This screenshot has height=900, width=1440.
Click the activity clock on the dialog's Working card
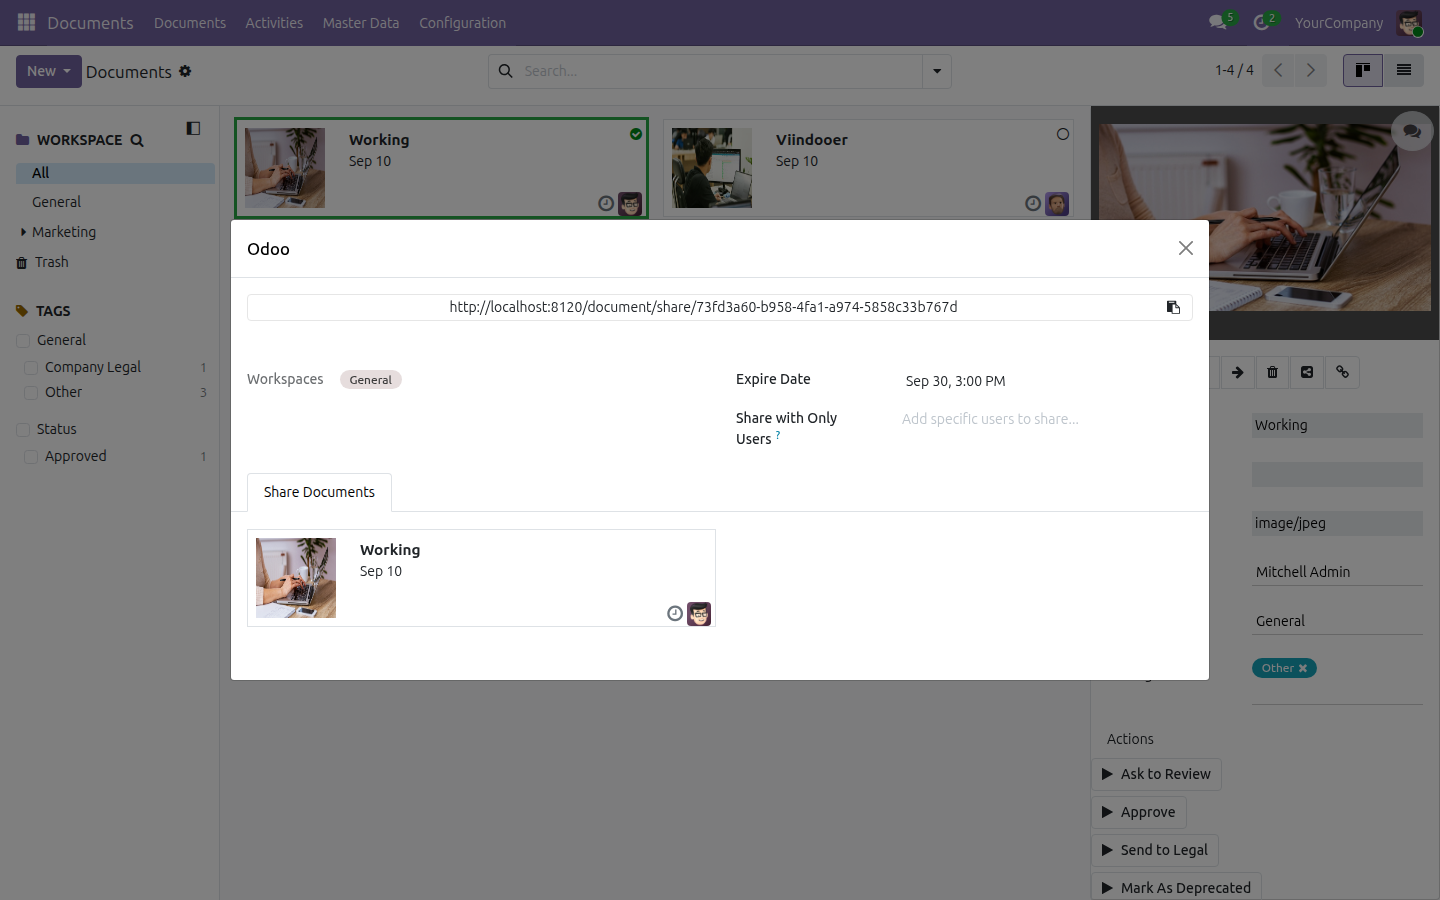point(675,614)
